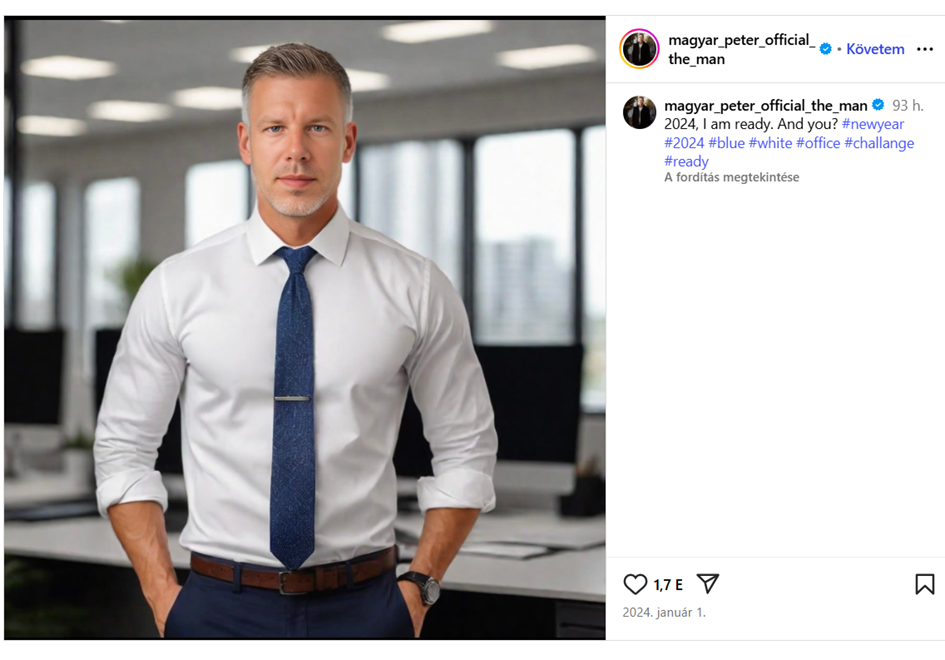This screenshot has width=945, height=660.
Task: Click verified badge in header
Action: pos(826,49)
